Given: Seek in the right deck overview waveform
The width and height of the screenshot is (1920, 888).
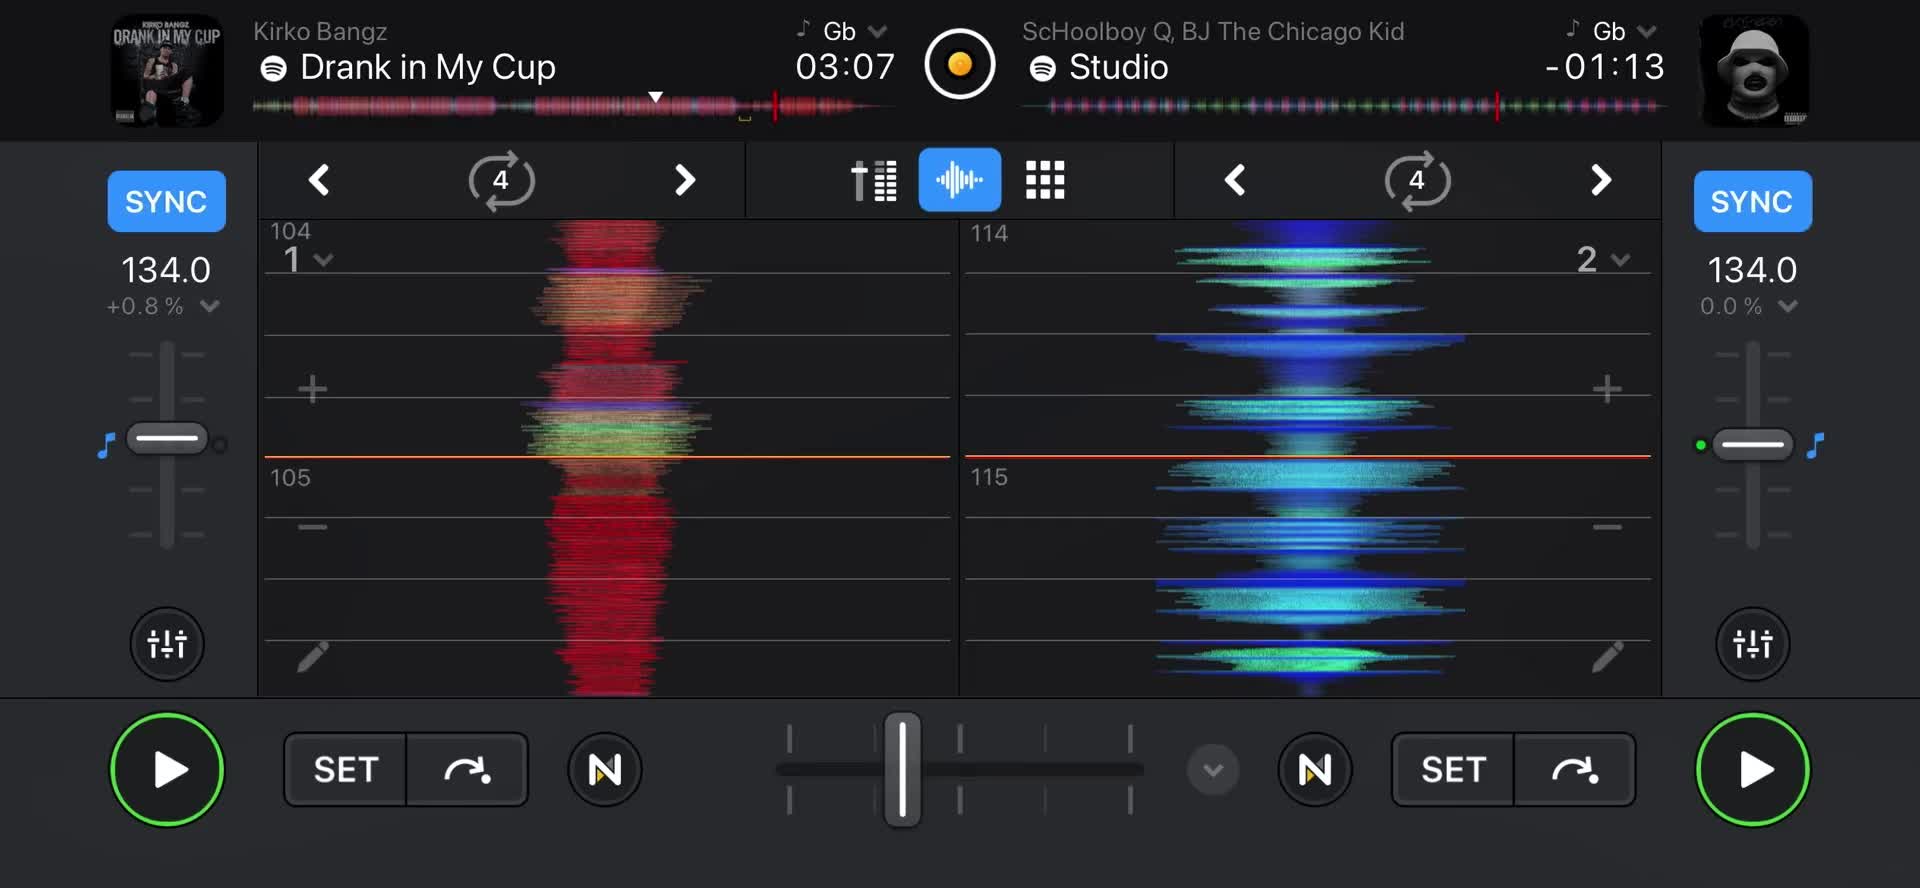Looking at the screenshot, I should [x=1343, y=106].
